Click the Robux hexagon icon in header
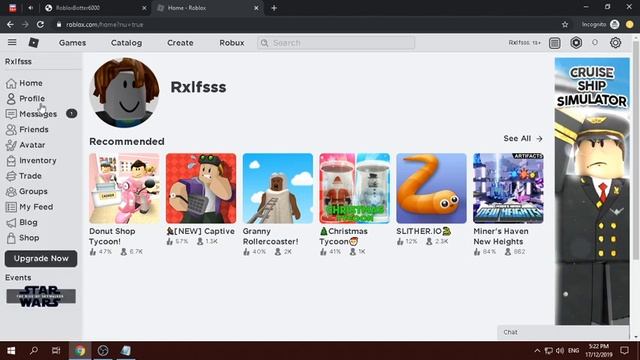640x360 pixels. coord(576,42)
